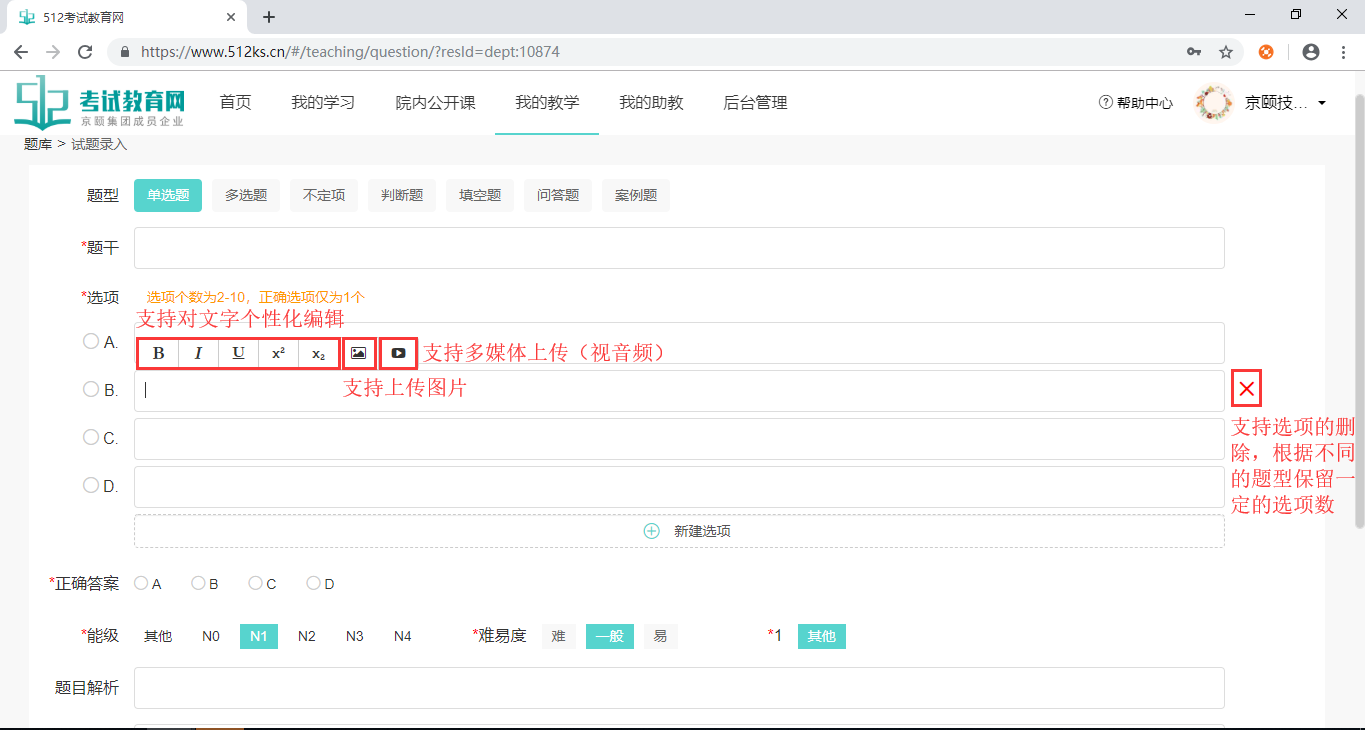
Task: Apply Italic formatting in the option toolbar
Action: (x=197, y=352)
